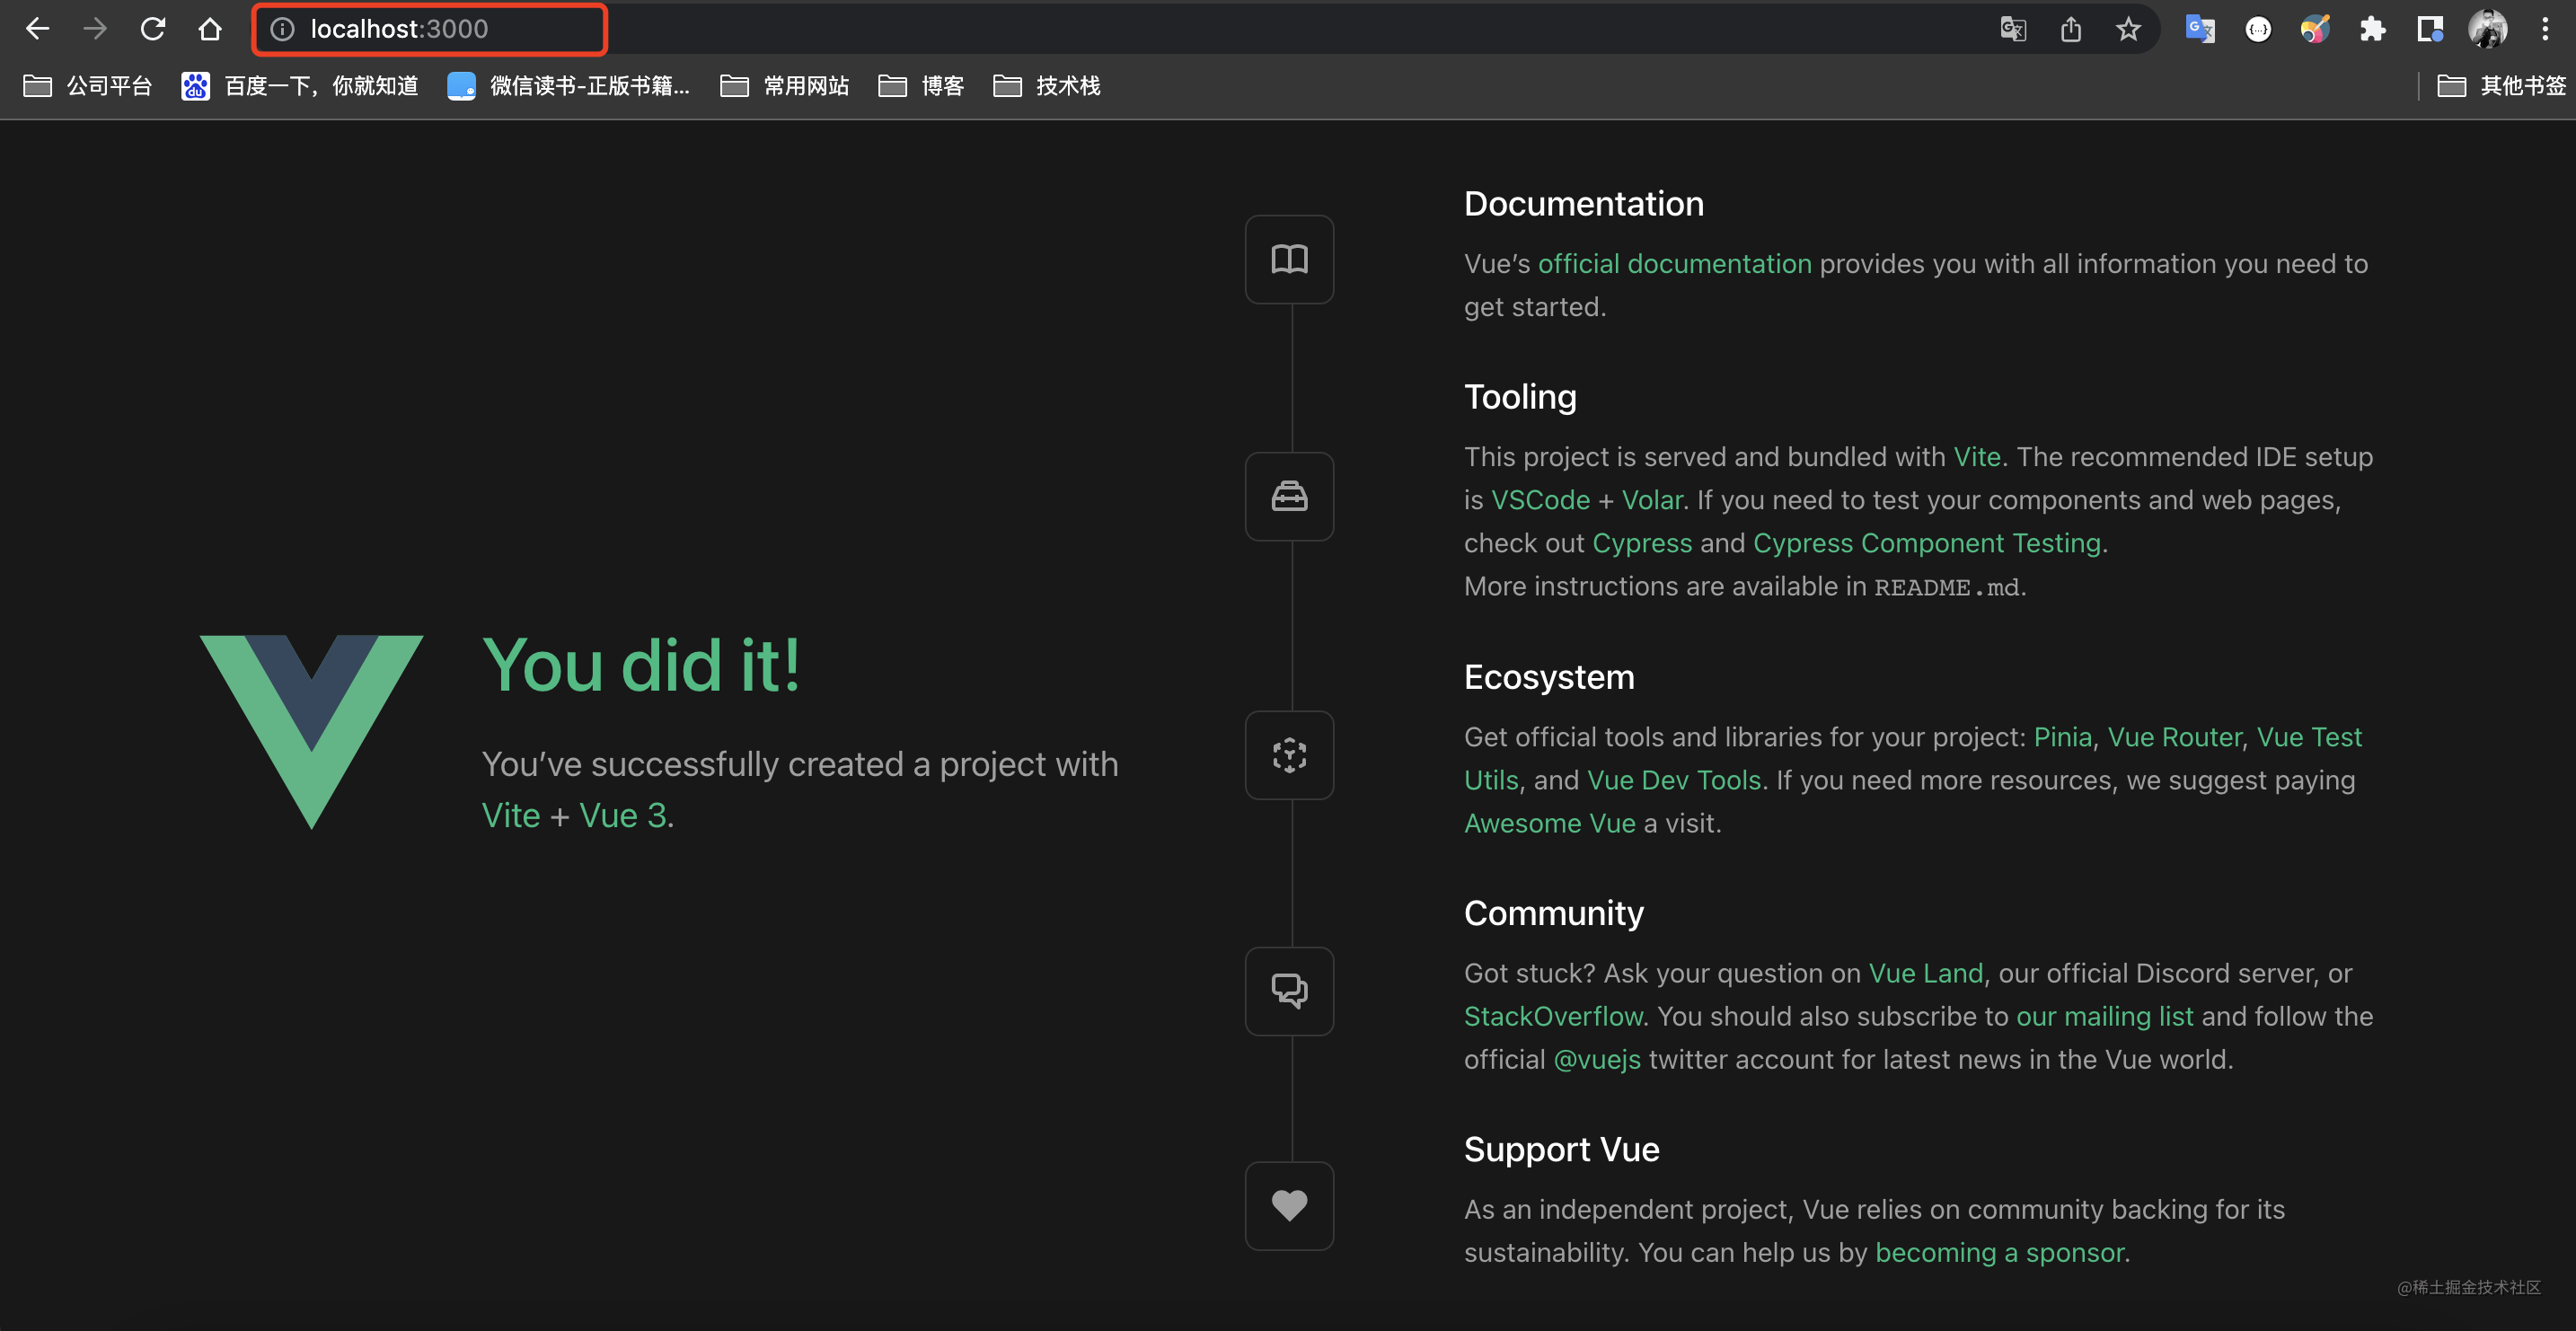This screenshot has height=1331, width=2576.
Task: Click the Community chat bubbles icon
Action: 1289,990
